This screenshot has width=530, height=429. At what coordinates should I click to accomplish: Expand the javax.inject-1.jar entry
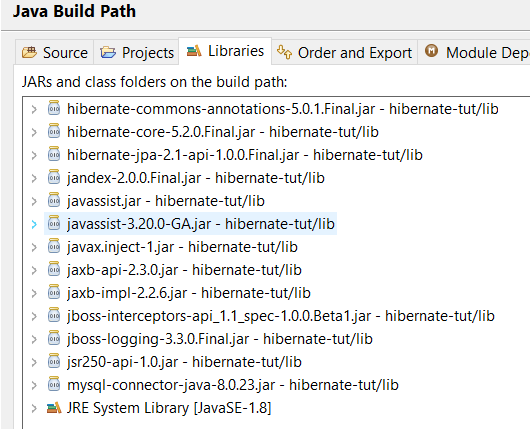point(34,247)
